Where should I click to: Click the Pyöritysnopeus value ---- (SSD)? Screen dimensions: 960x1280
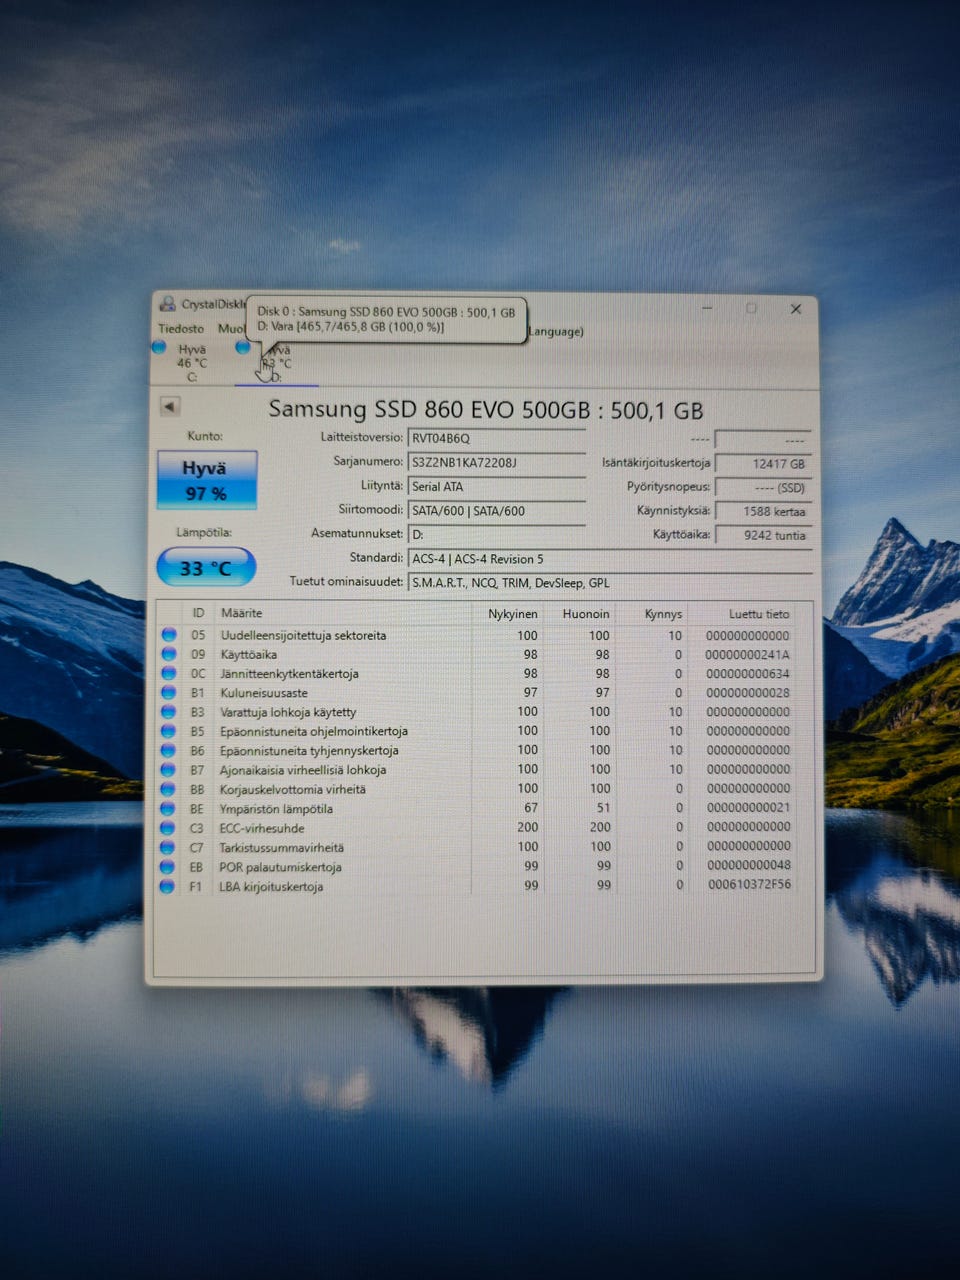(763, 488)
